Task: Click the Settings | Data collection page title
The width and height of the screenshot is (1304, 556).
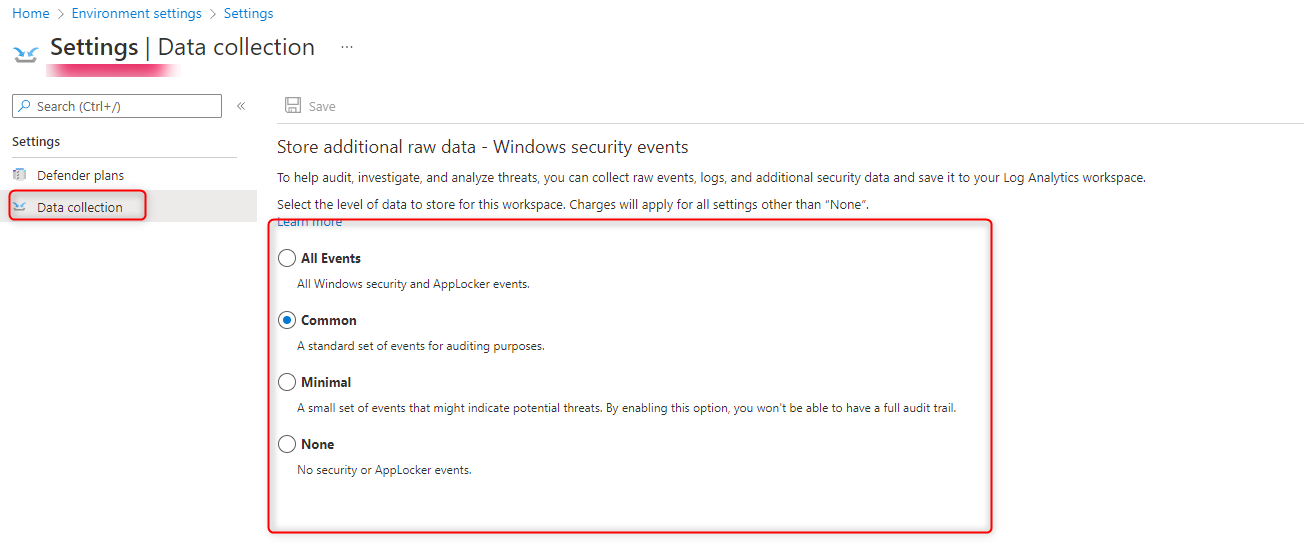Action: click(x=182, y=47)
